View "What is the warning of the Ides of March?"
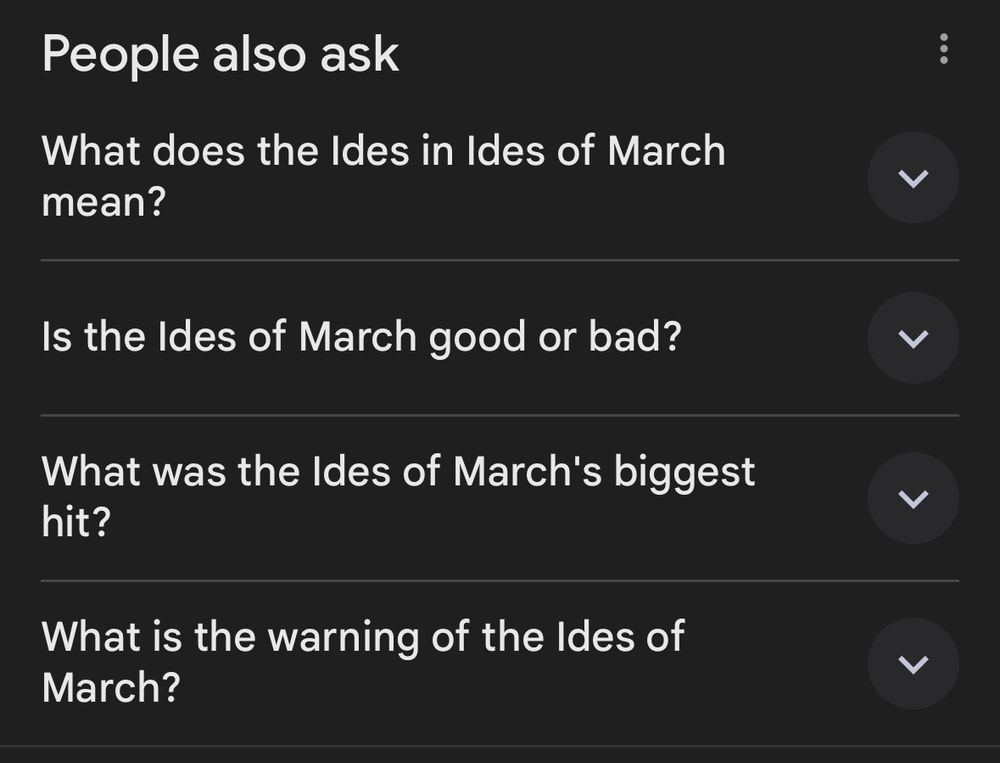 [364, 660]
